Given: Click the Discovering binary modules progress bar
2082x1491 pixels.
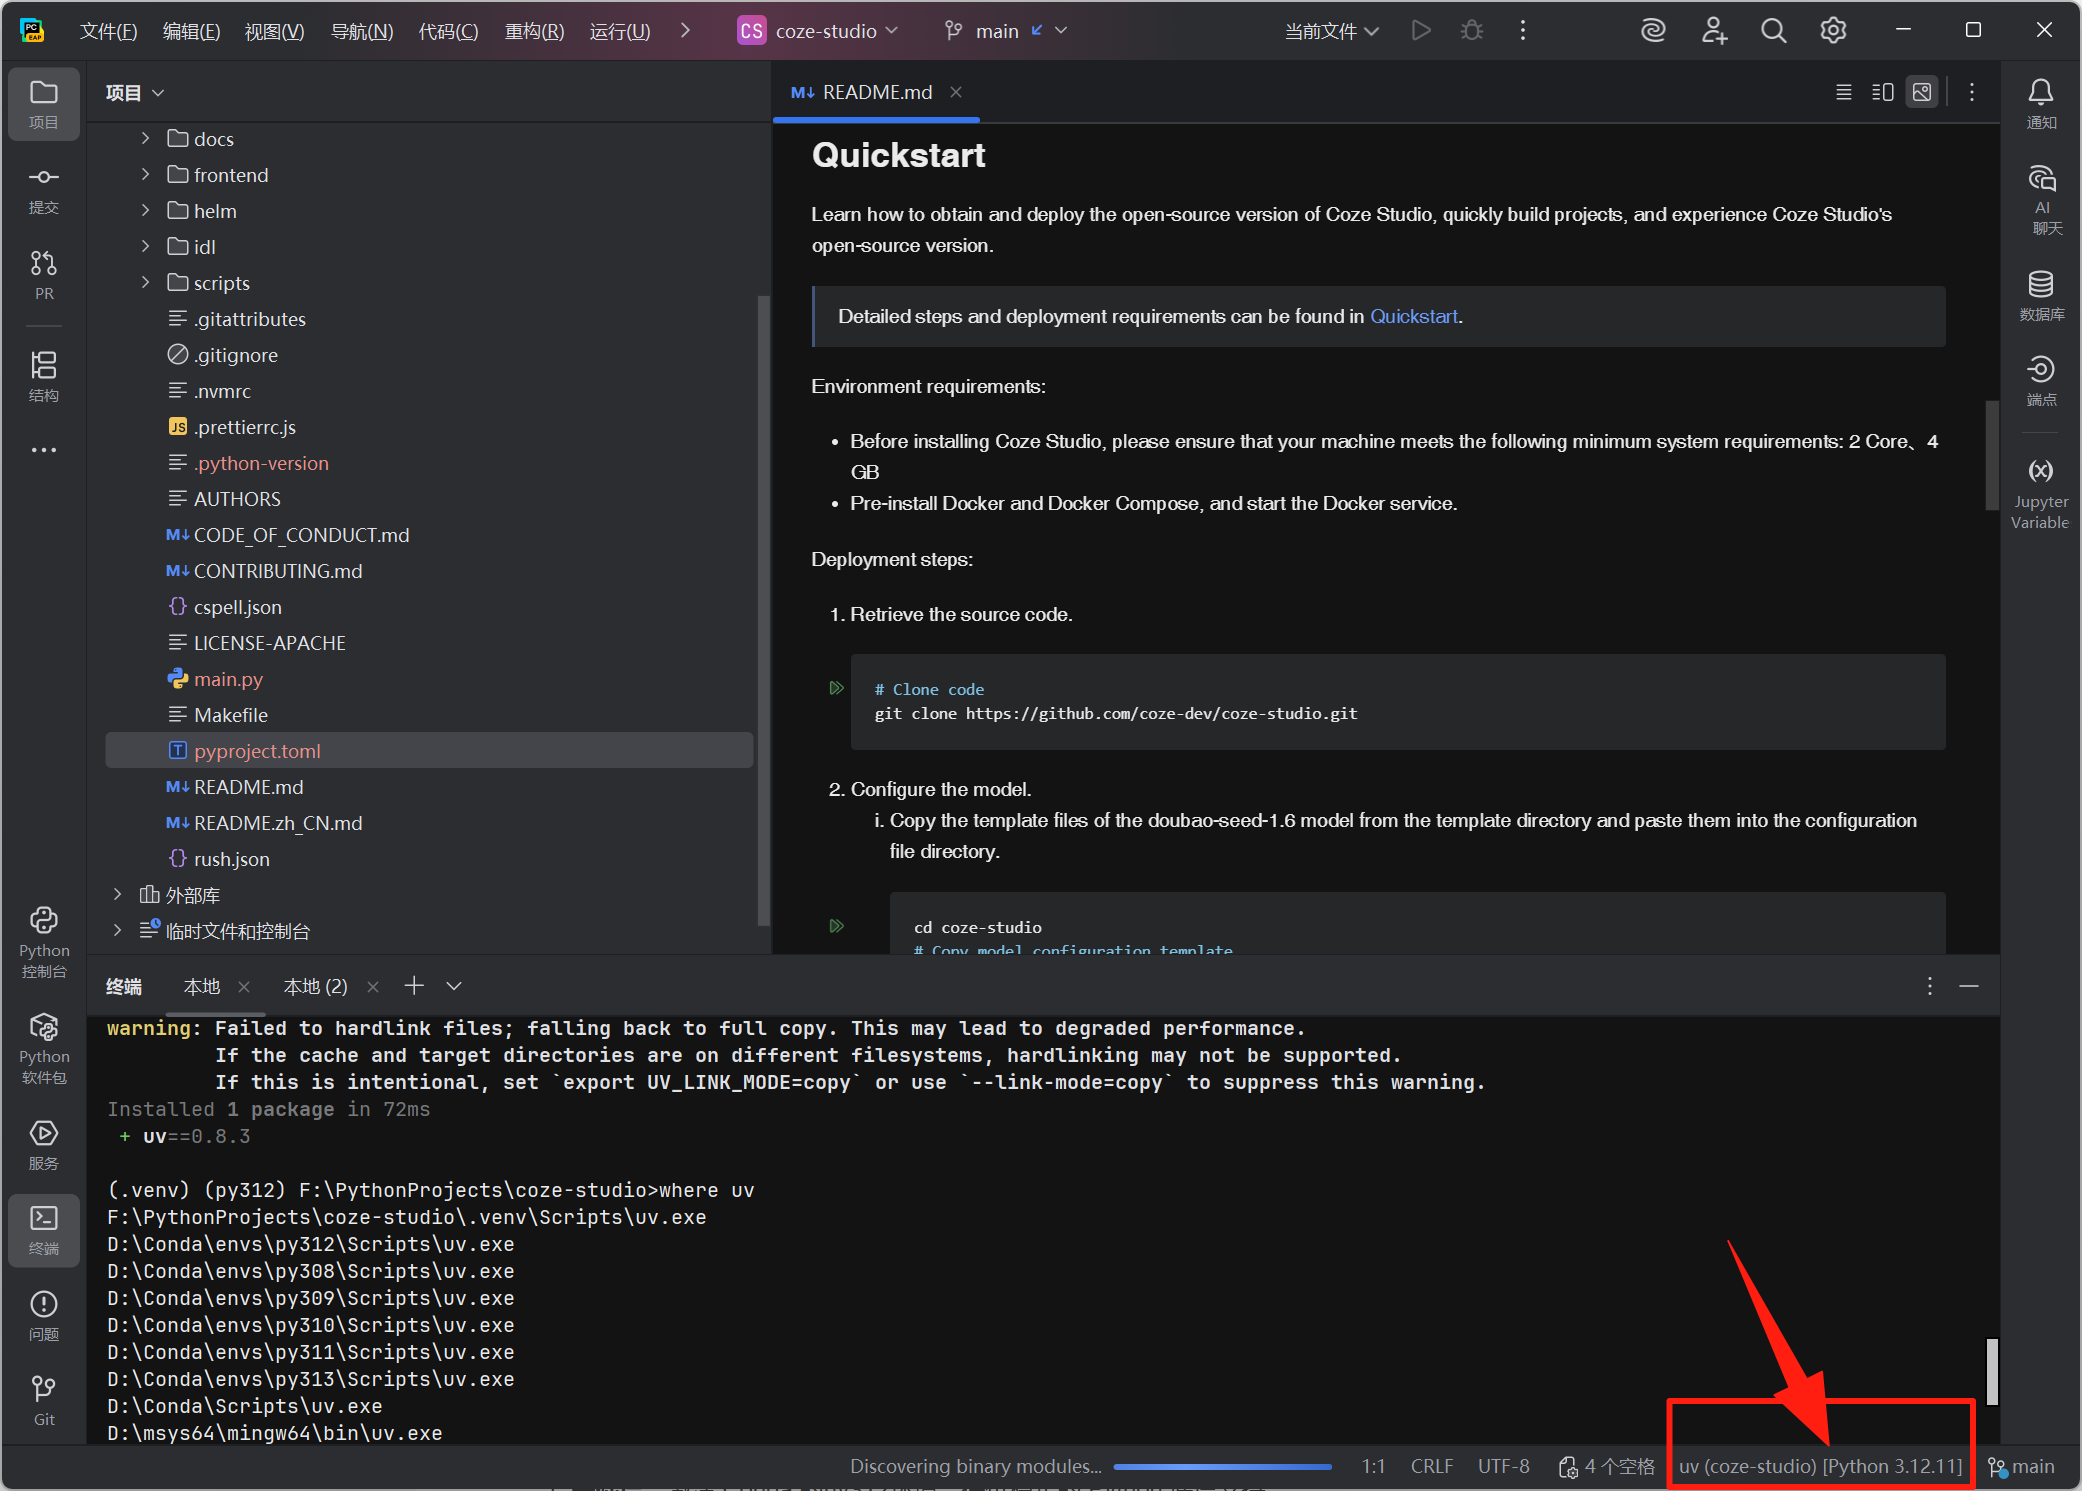Looking at the screenshot, I should 1222,1466.
